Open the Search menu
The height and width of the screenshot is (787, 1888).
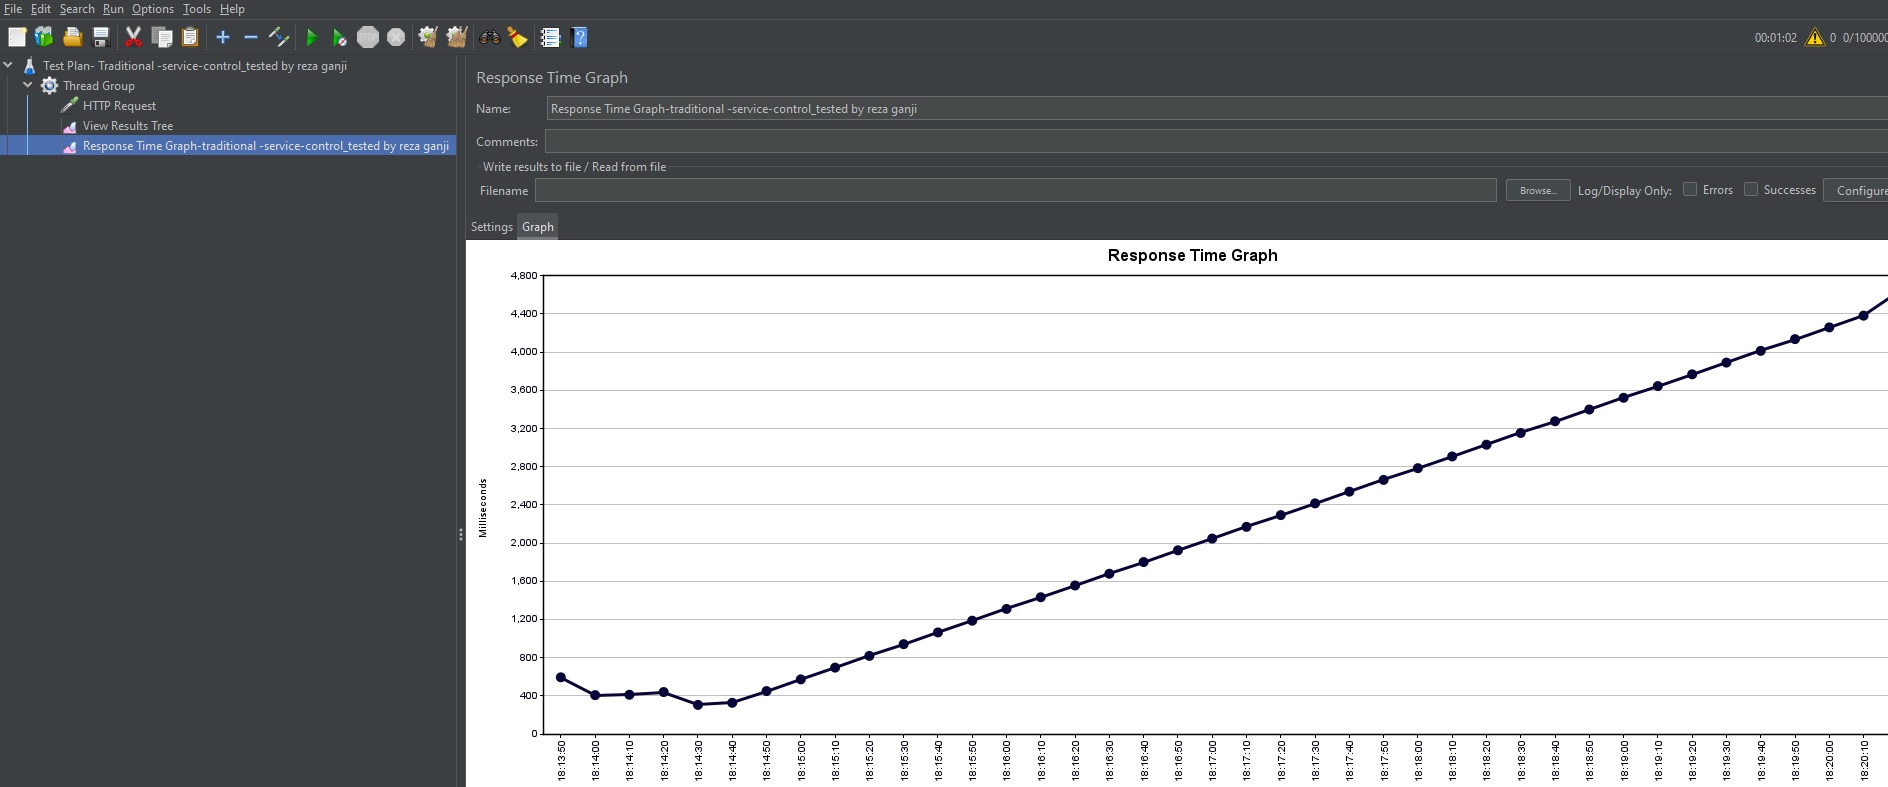click(77, 9)
